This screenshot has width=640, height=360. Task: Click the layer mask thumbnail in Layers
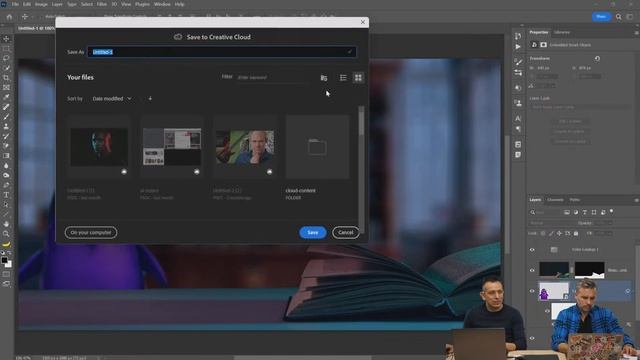[x=589, y=270]
